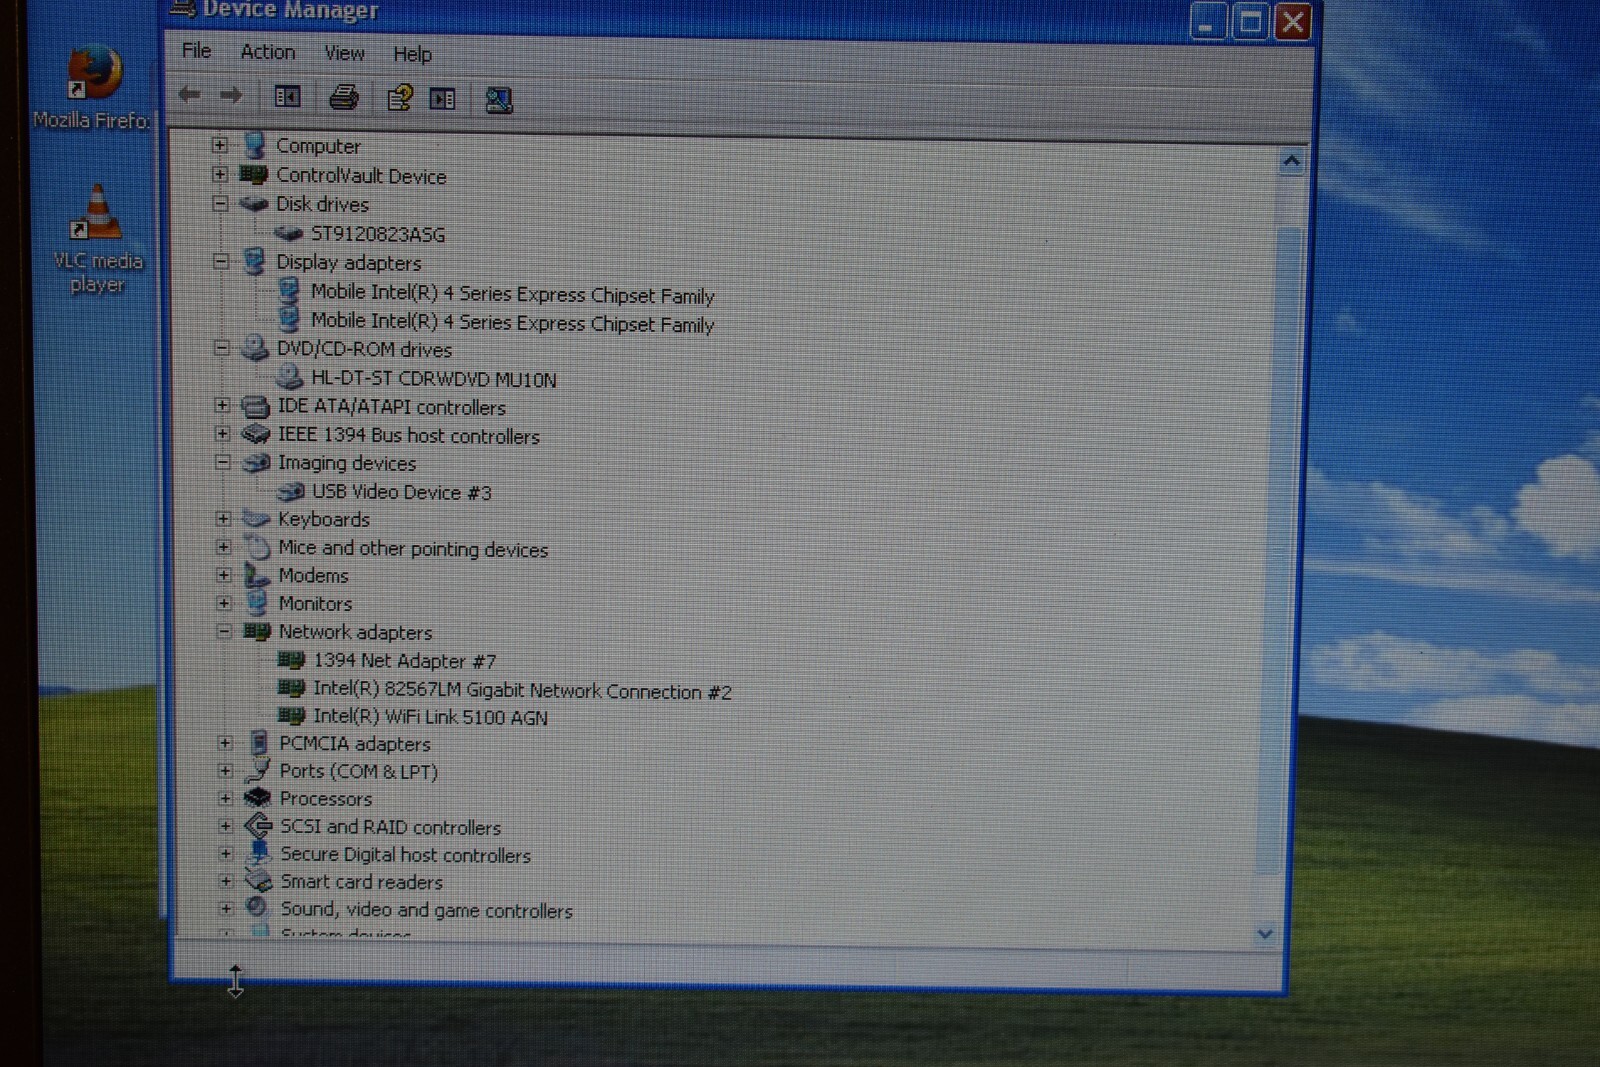Collapse the DVD/CD-ROM drives node
The height and width of the screenshot is (1067, 1600).
pyautogui.click(x=221, y=348)
